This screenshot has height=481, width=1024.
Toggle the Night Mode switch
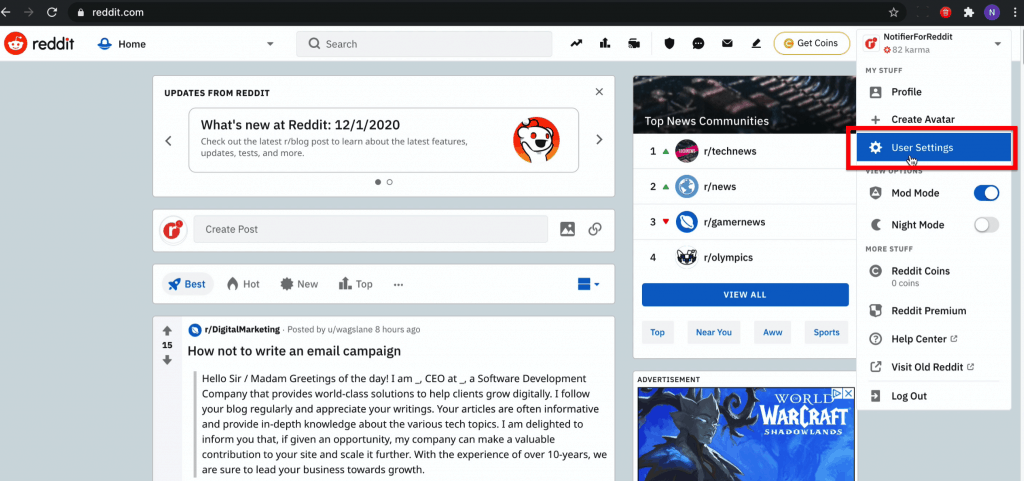(x=986, y=225)
